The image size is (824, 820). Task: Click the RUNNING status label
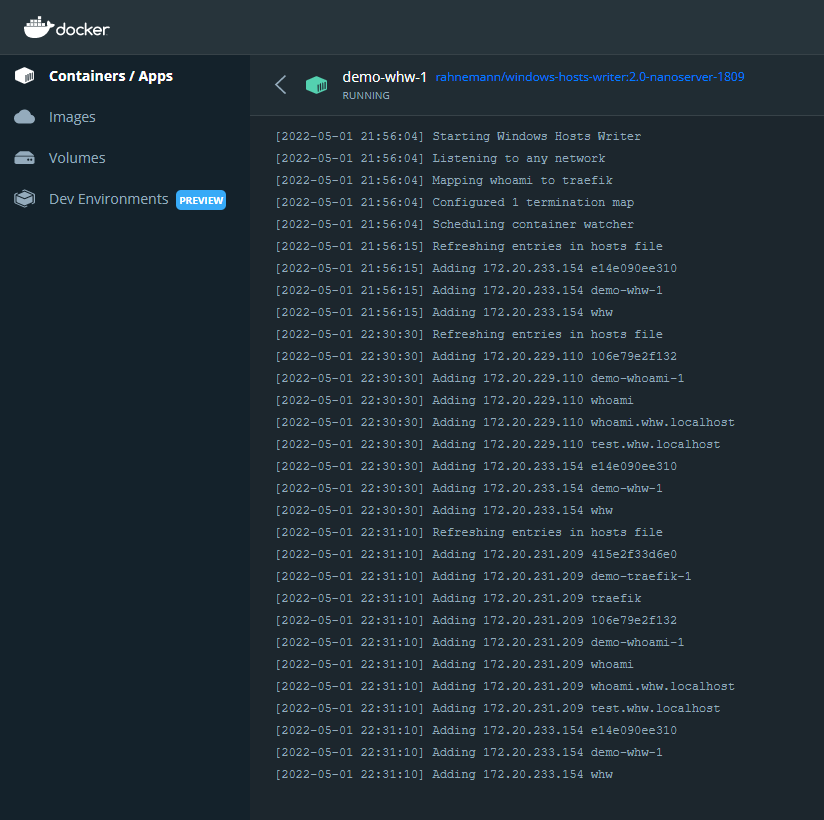[x=366, y=96]
